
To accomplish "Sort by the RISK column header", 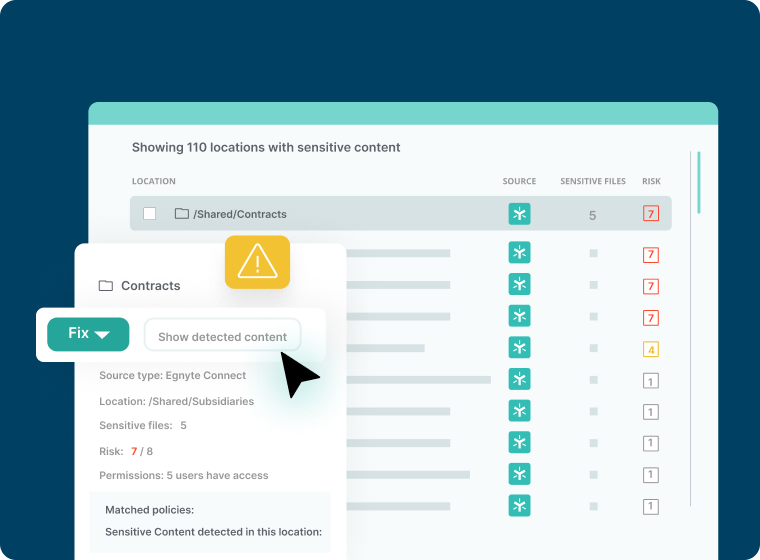I will 651,182.
